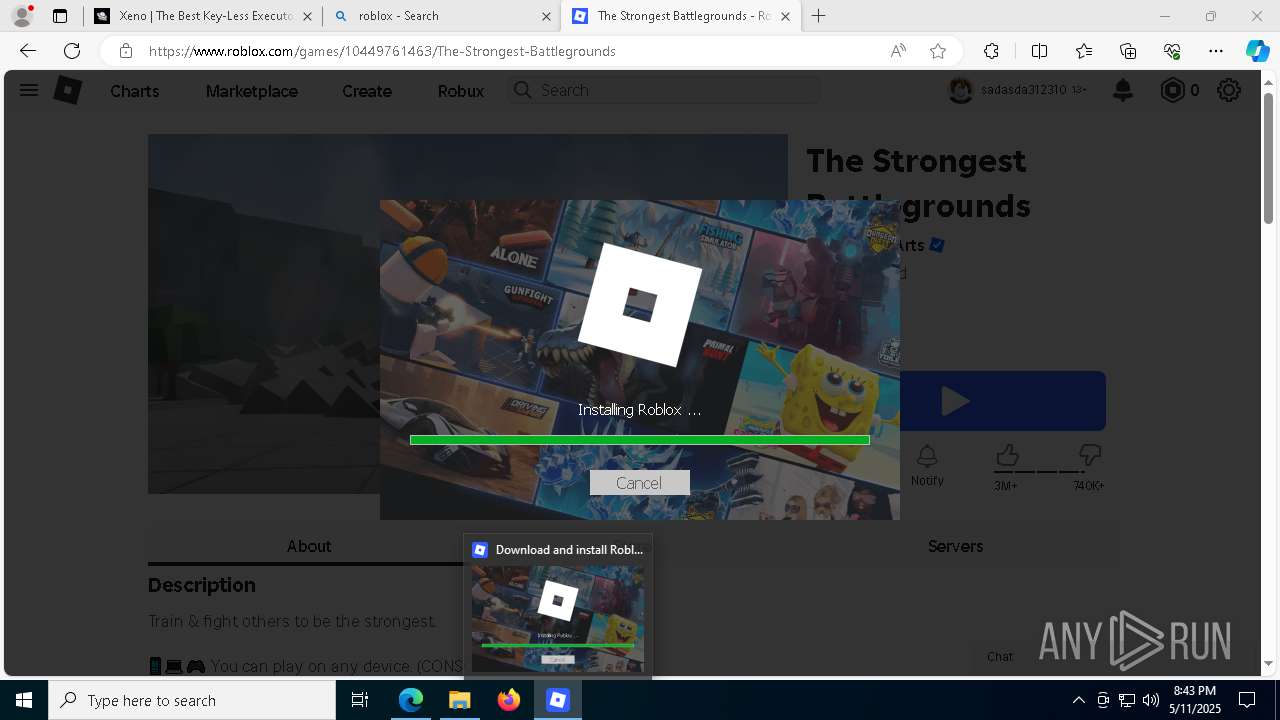Viewport: 1280px width, 720px height.
Task: Open Roblox notifications bell
Action: click(1123, 90)
